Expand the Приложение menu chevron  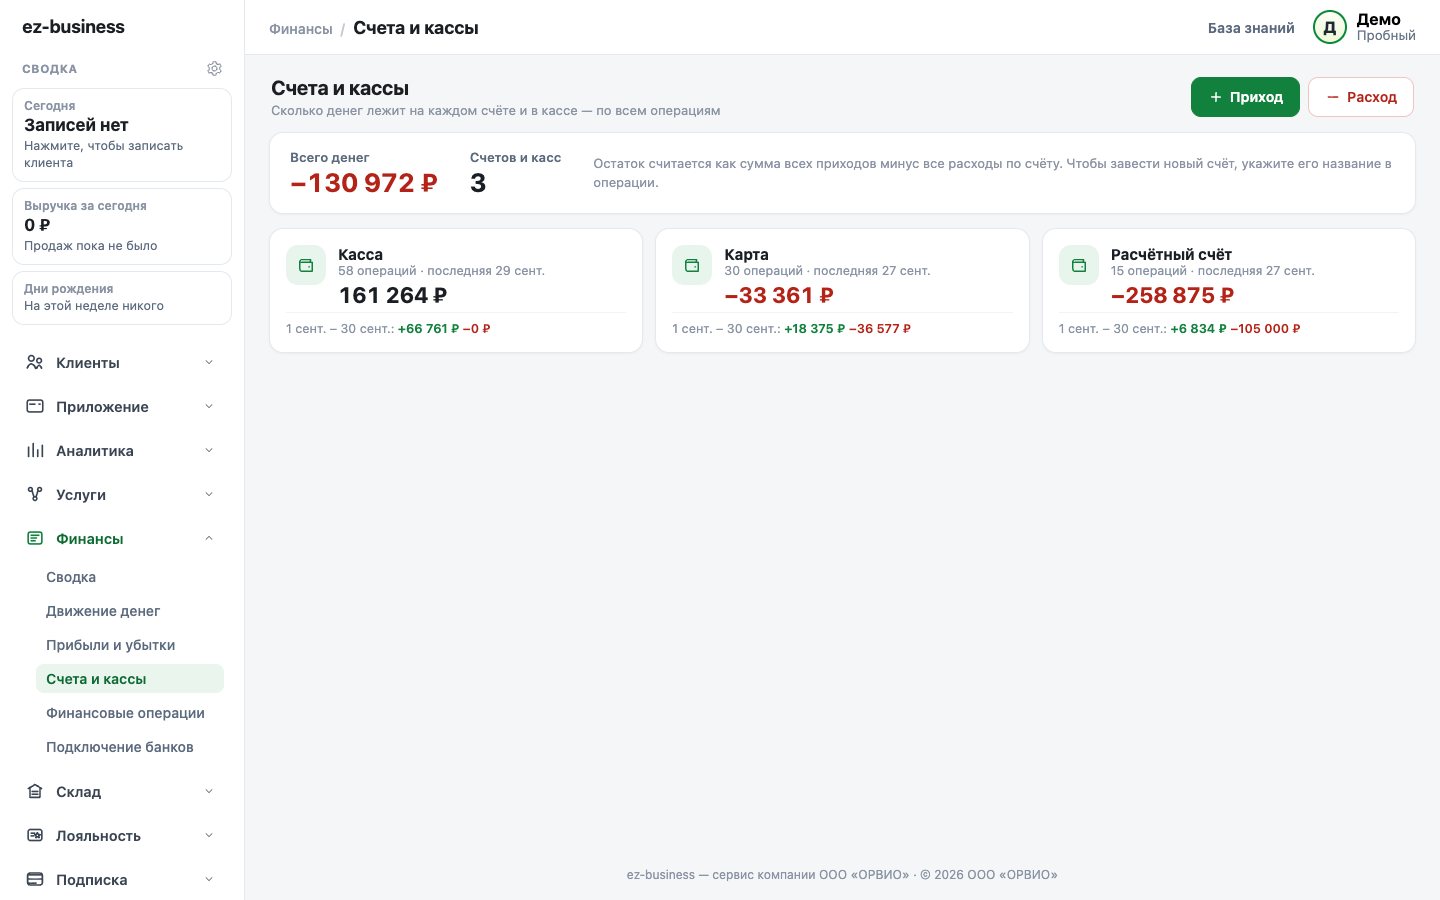(x=209, y=407)
